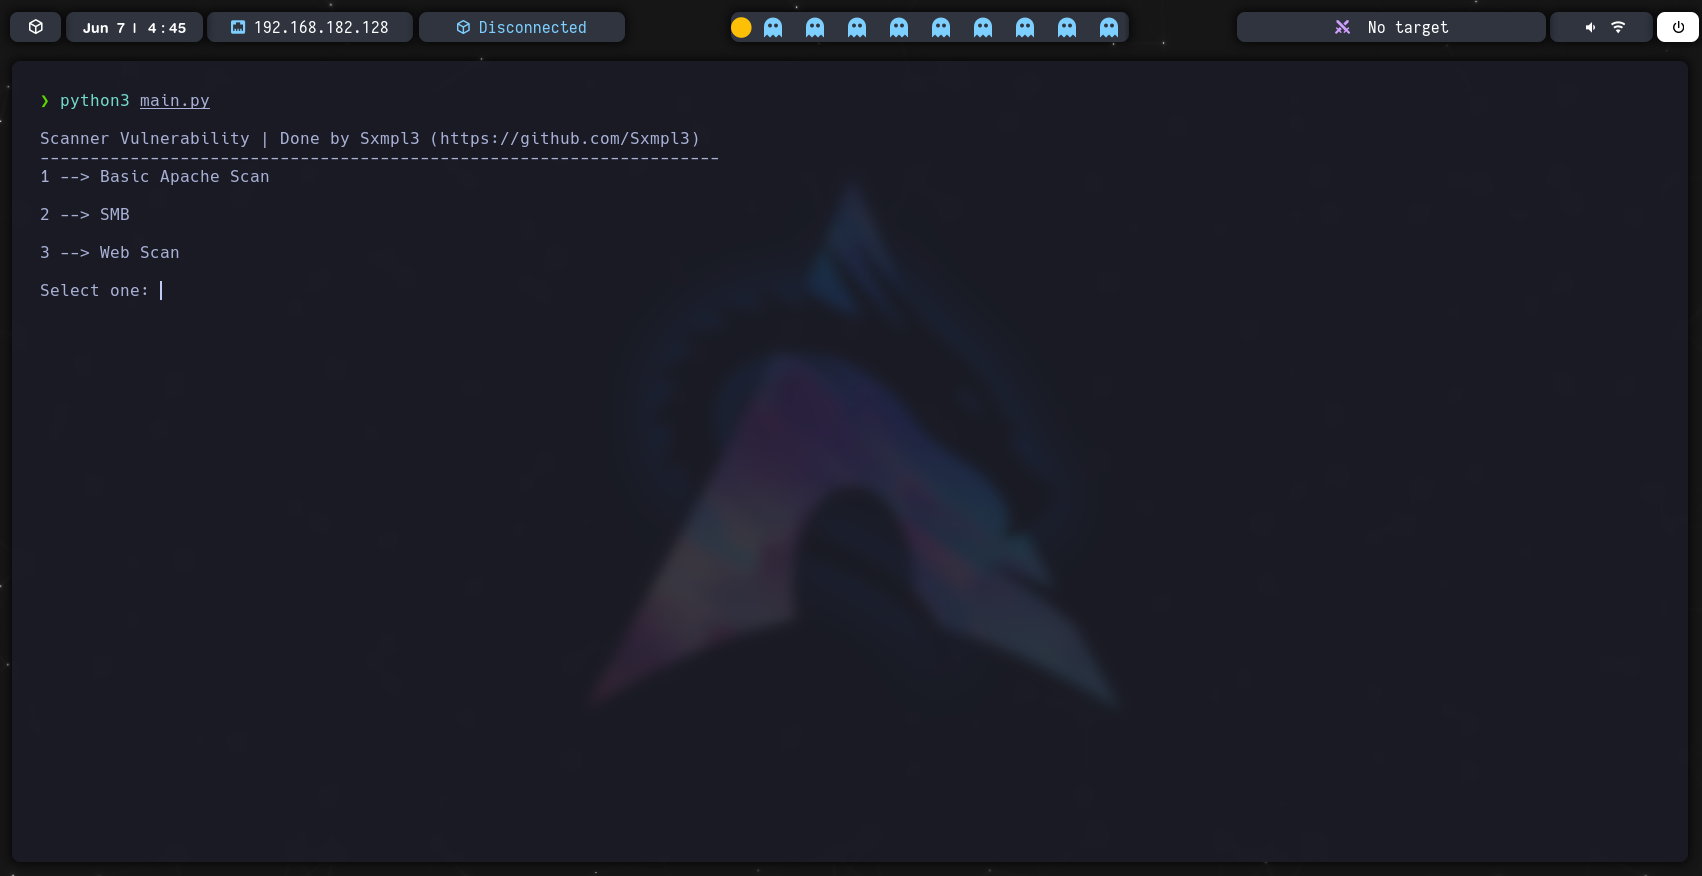Click the Basic Apache Scan option line
The width and height of the screenshot is (1702, 876).
point(155,176)
